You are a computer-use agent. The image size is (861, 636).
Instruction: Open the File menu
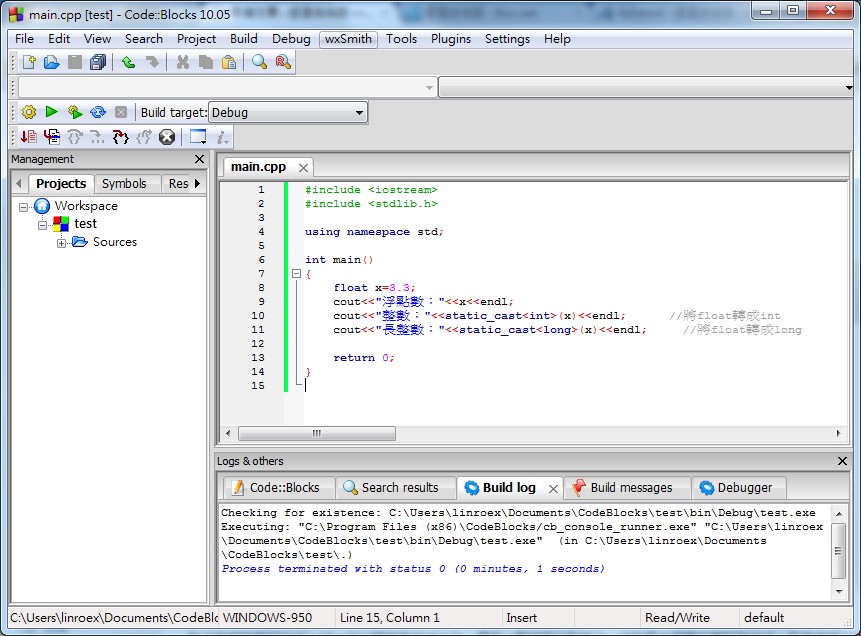tap(24, 39)
